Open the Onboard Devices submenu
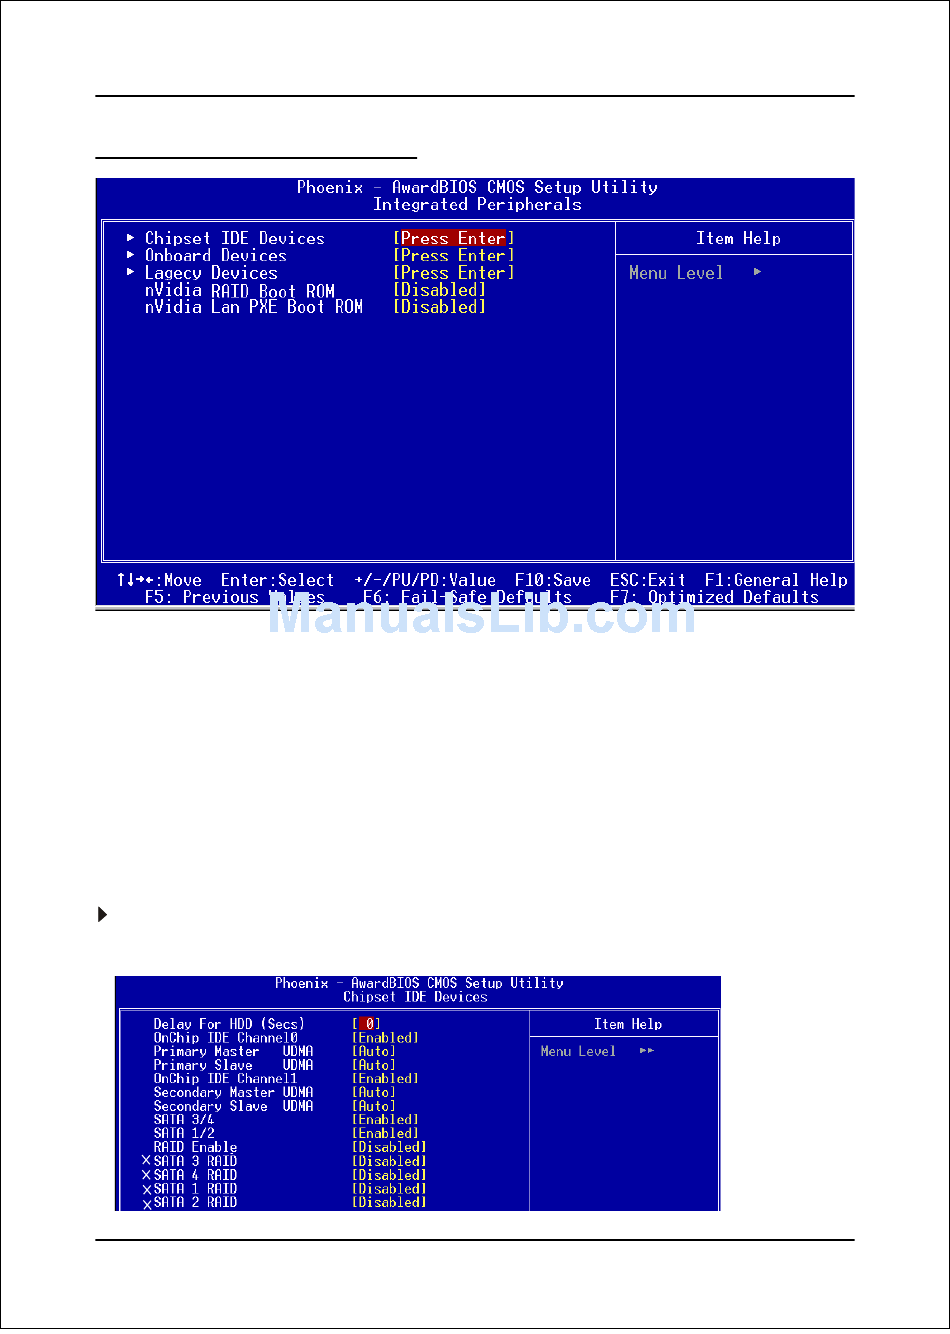This screenshot has height=1334, width=950. tap(216, 255)
